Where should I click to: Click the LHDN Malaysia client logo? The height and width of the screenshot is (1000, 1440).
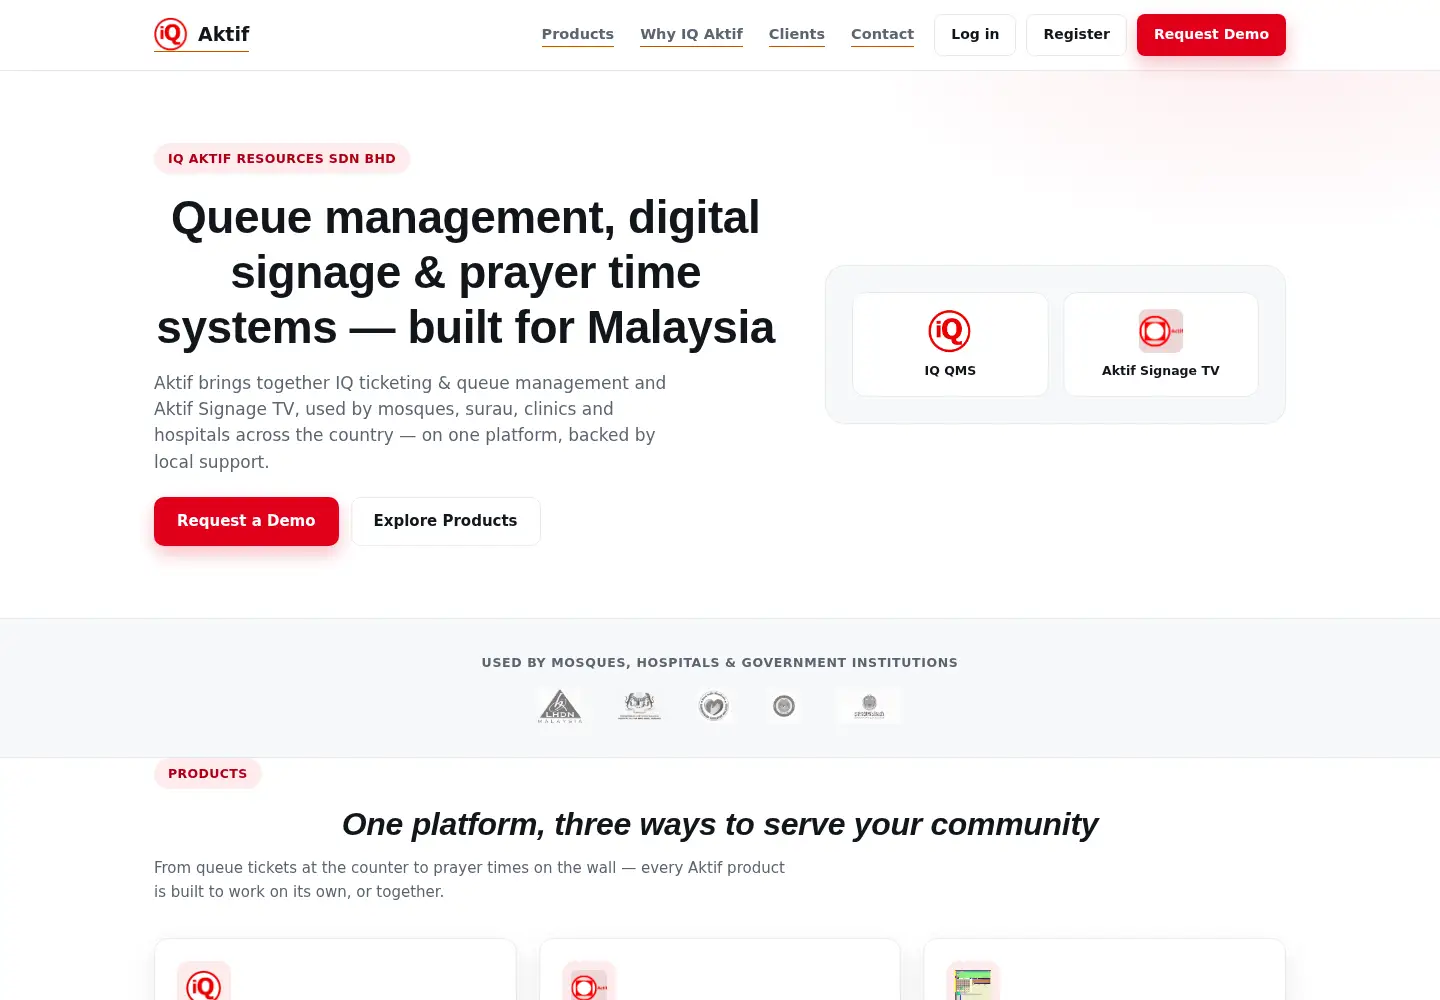coord(560,706)
